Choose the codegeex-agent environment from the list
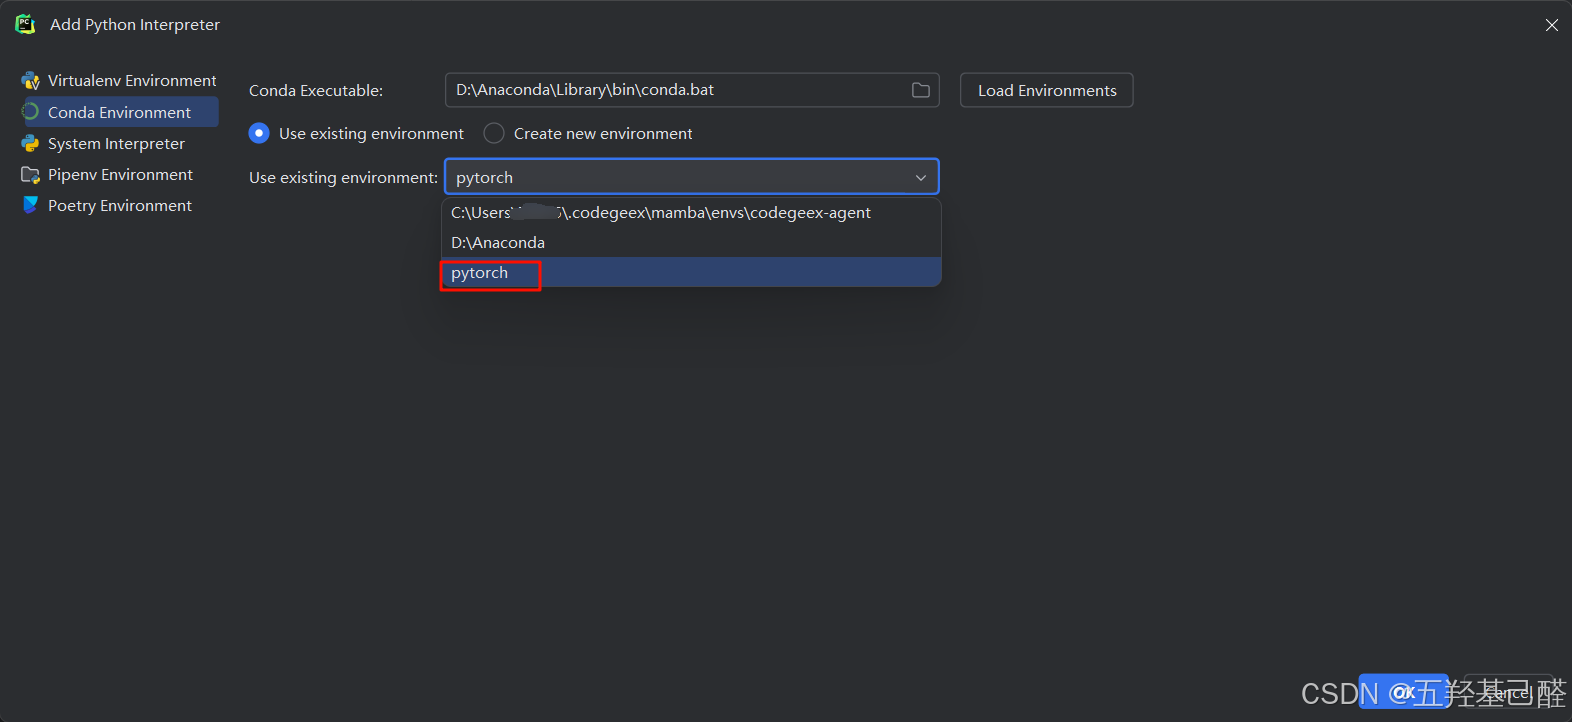The width and height of the screenshot is (1572, 722). 691,213
